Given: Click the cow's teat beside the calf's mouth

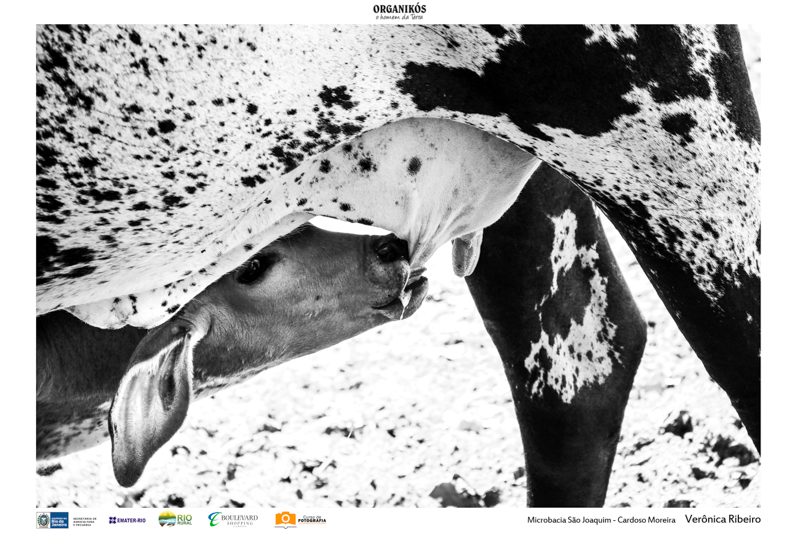Looking at the screenshot, I should (466, 254).
